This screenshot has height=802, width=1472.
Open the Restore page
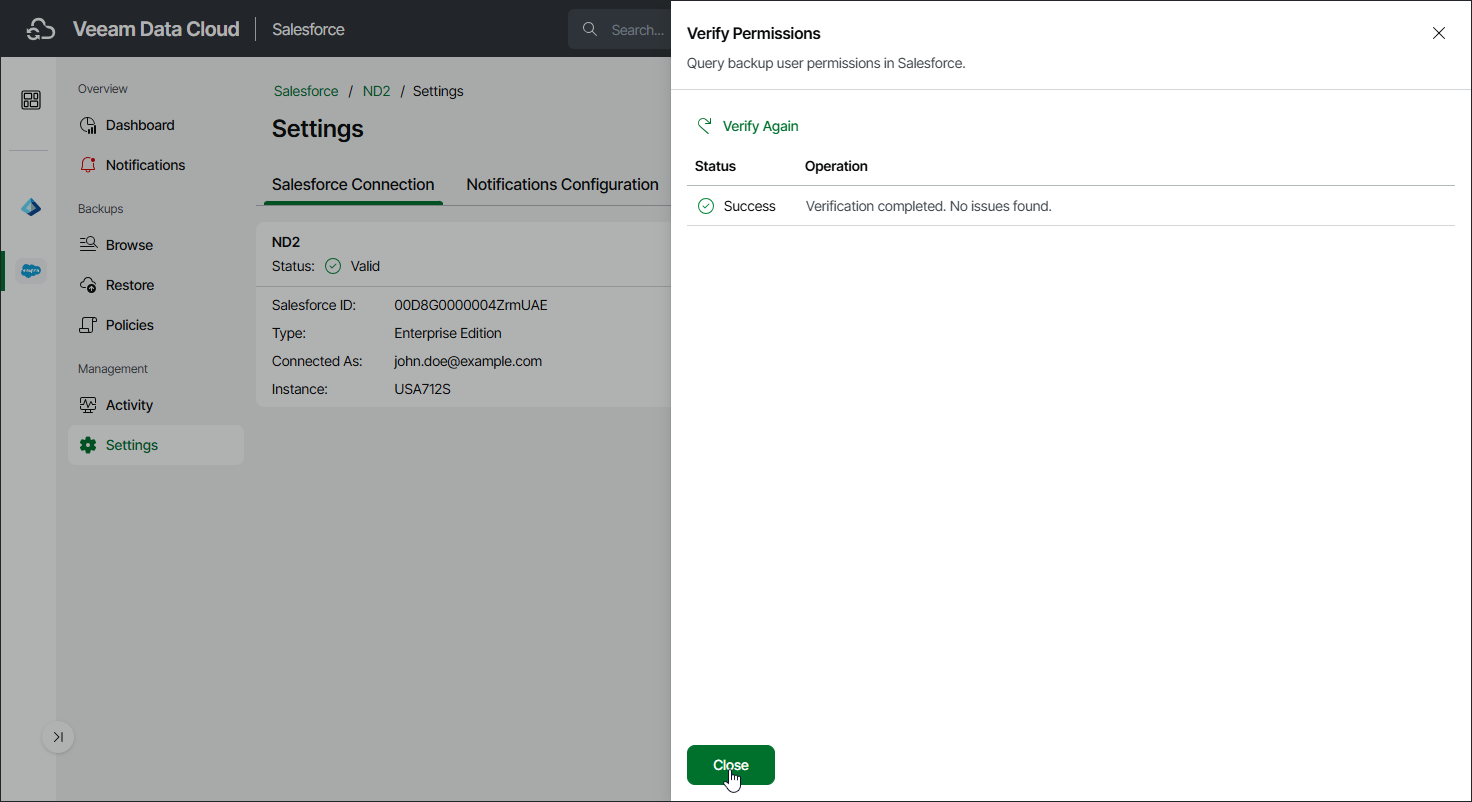(156, 285)
